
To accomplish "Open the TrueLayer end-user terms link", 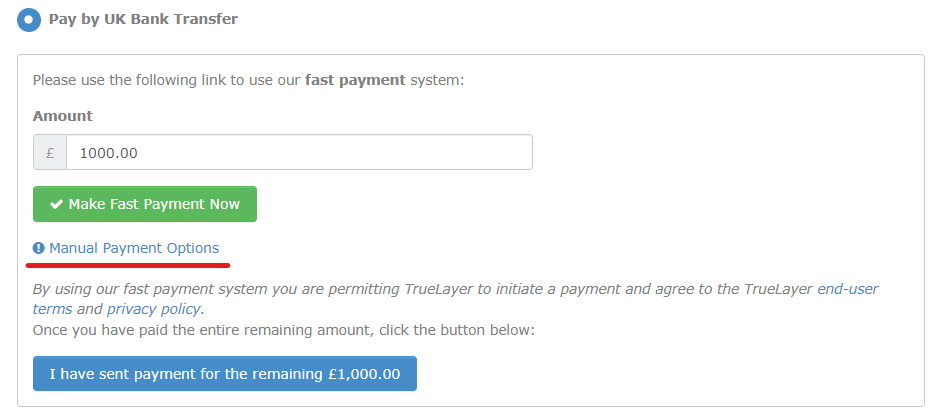I will (x=847, y=289).
